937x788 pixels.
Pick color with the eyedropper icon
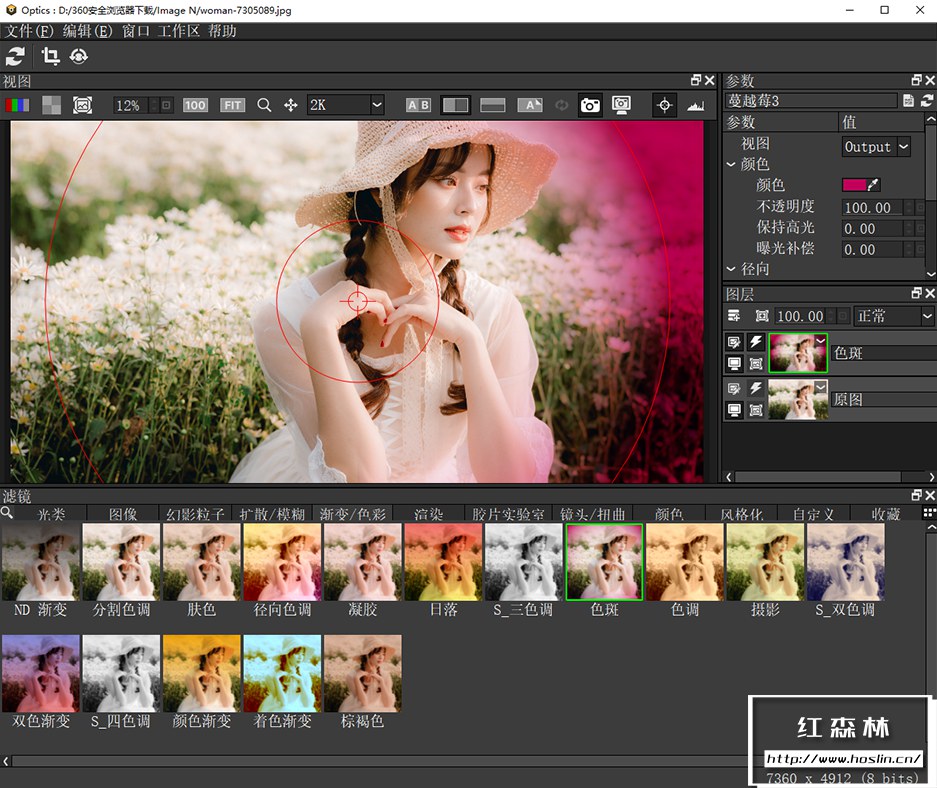coord(874,185)
